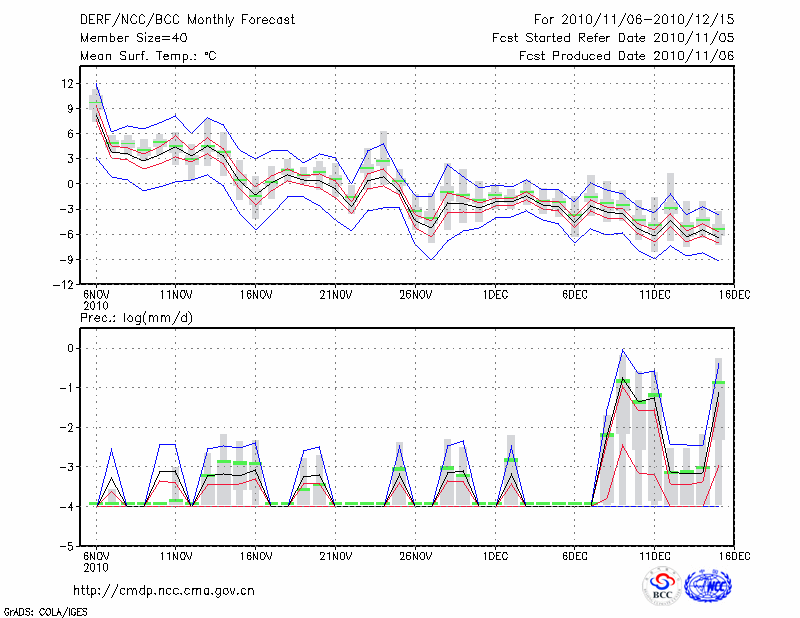Click the -5 value on precipitation y-axis
Screen dimensions: 800x618
click(68, 547)
